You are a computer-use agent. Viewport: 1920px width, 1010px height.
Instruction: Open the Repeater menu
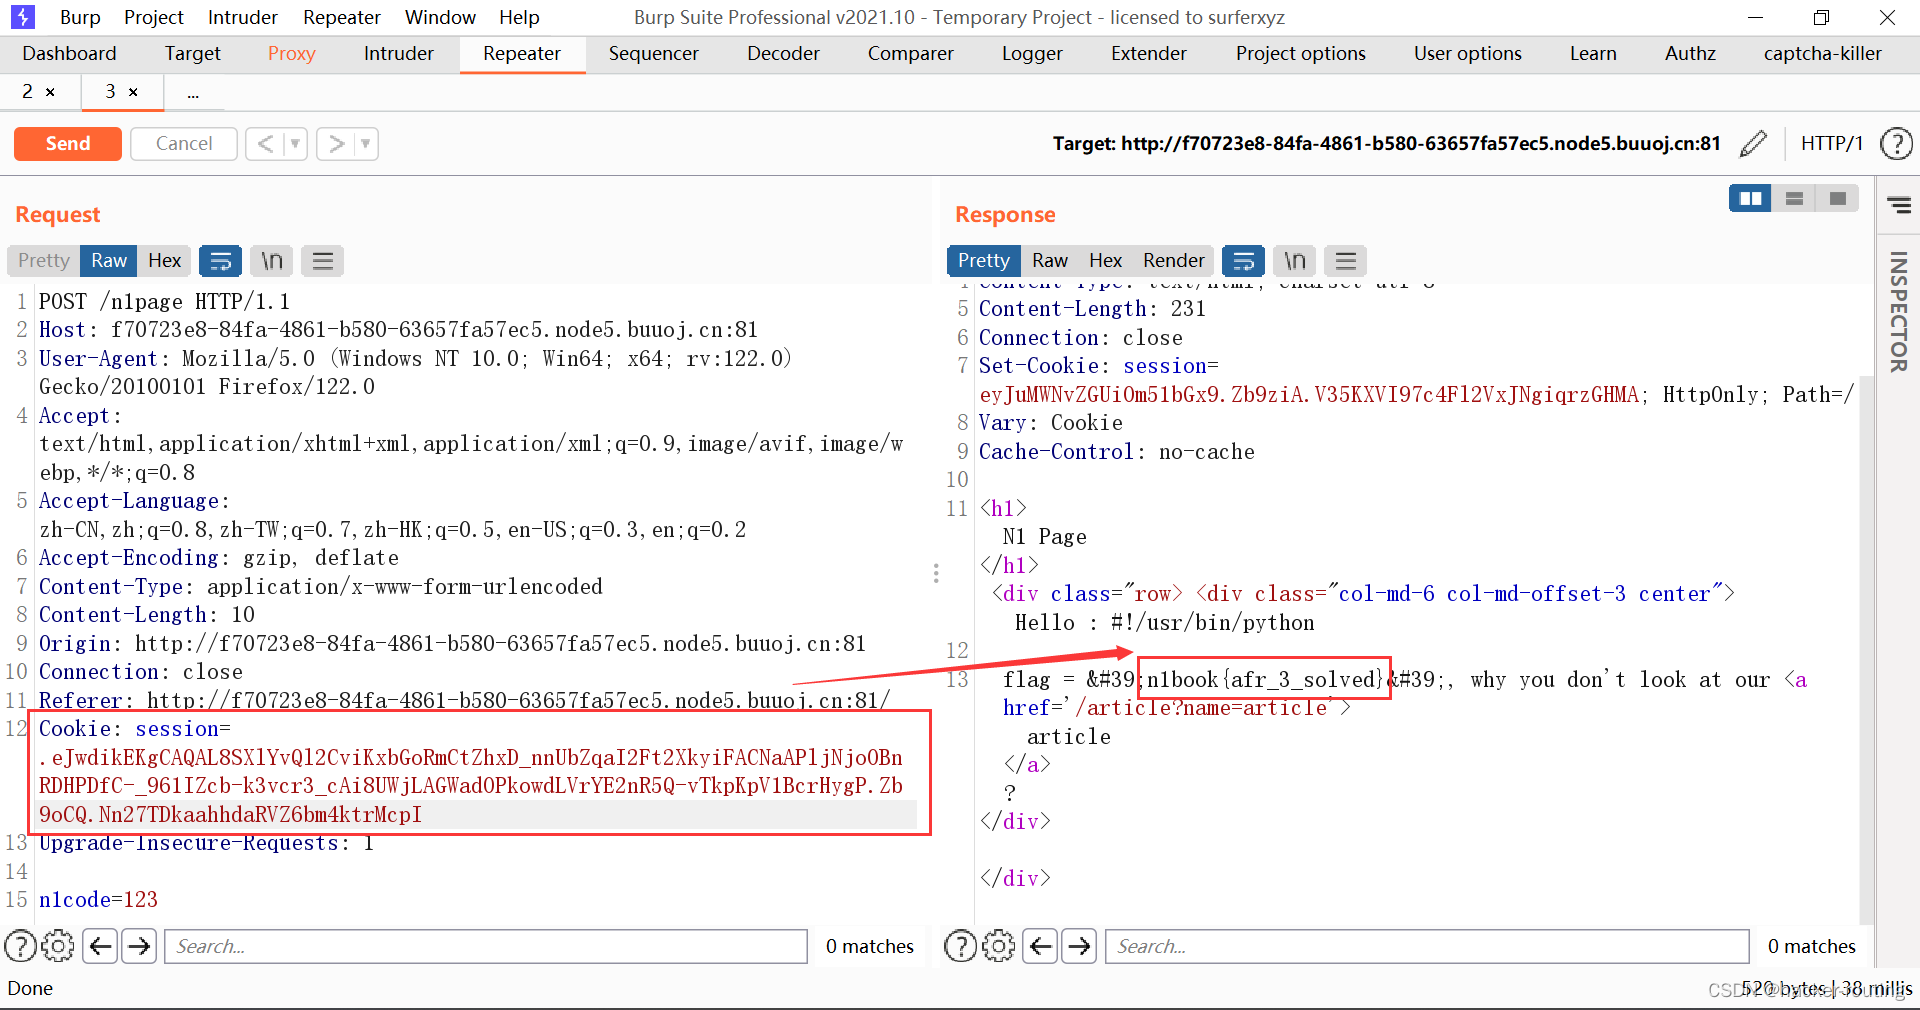coord(342,17)
